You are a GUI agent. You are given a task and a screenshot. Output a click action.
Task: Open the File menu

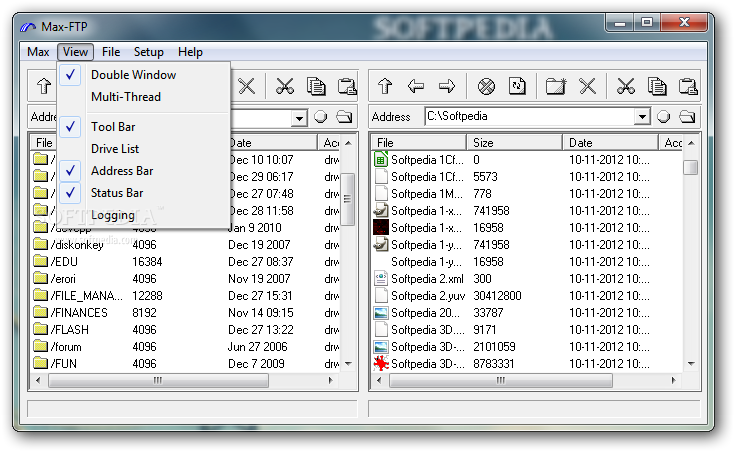click(111, 52)
